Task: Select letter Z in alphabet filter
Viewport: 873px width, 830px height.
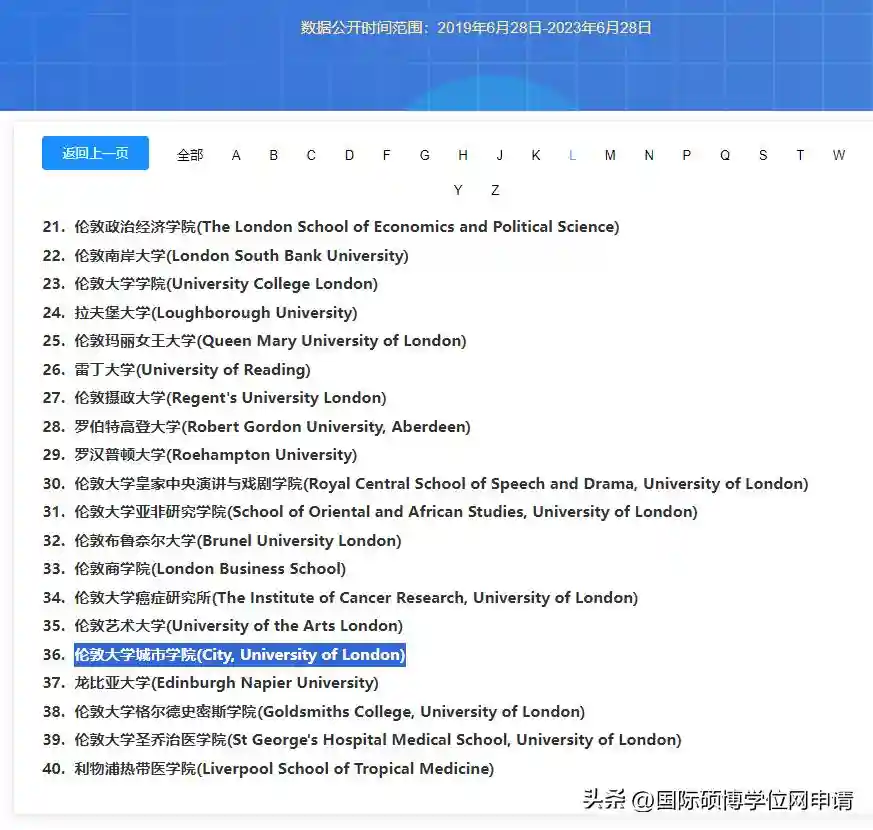Action: click(495, 190)
